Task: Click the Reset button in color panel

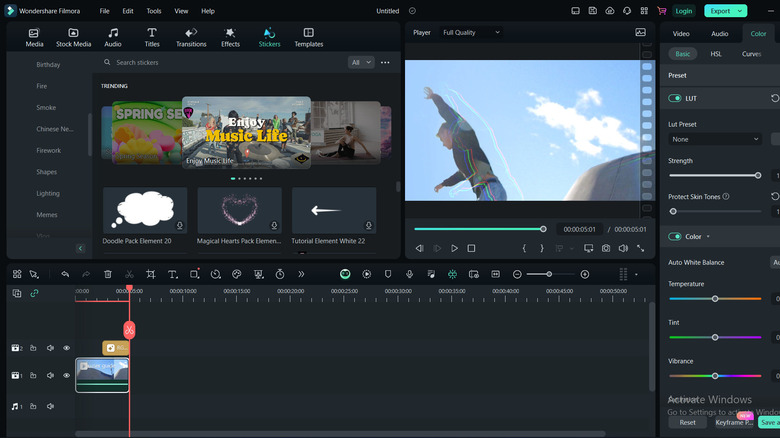Action: (687, 422)
